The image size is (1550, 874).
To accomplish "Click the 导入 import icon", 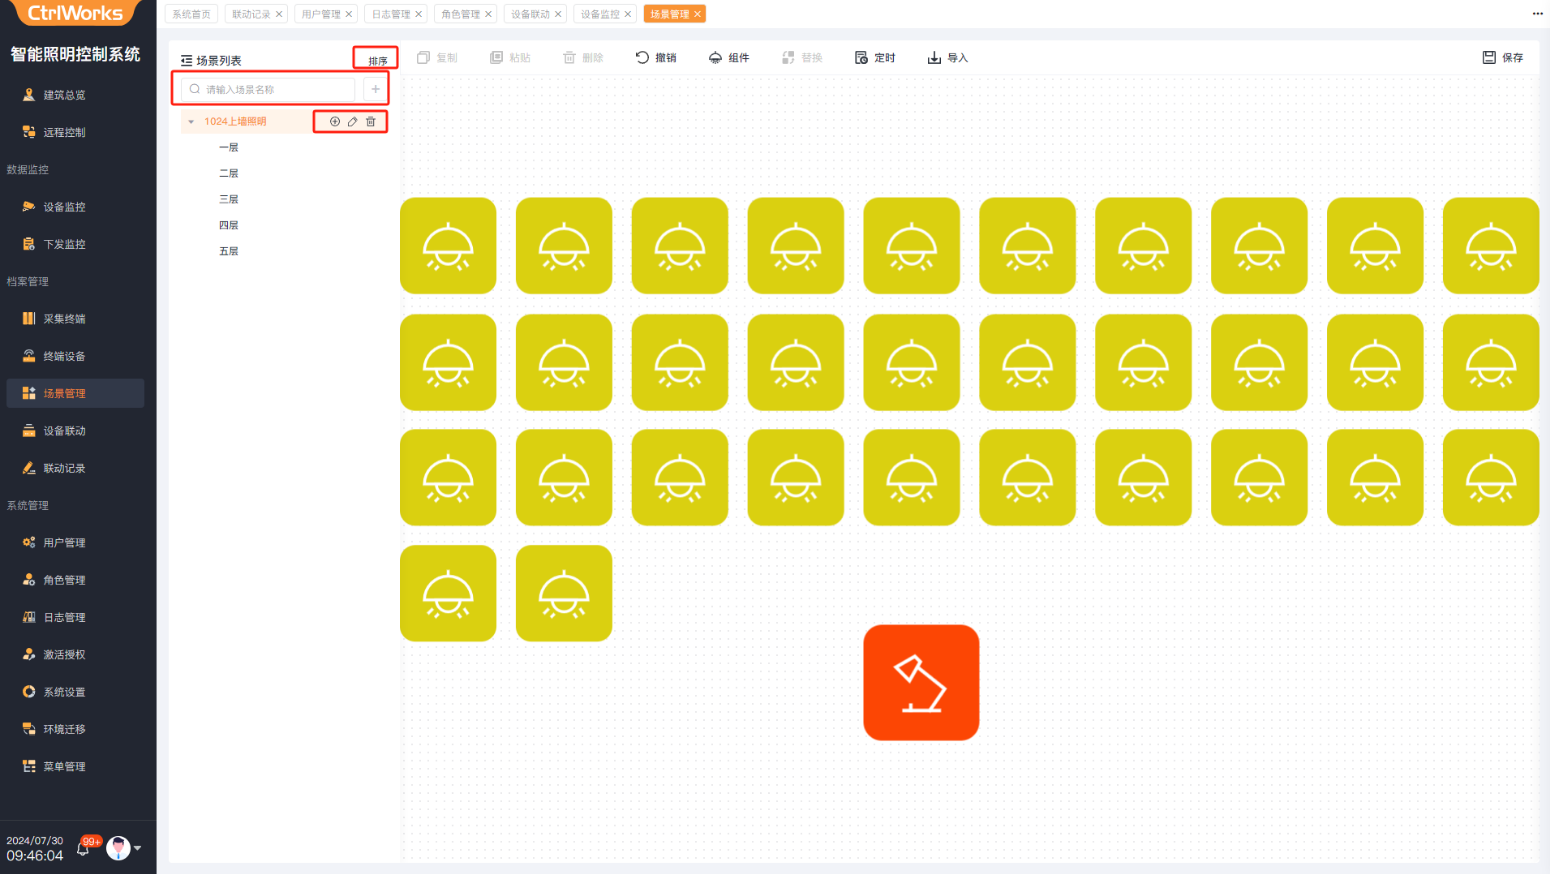I will (934, 58).
